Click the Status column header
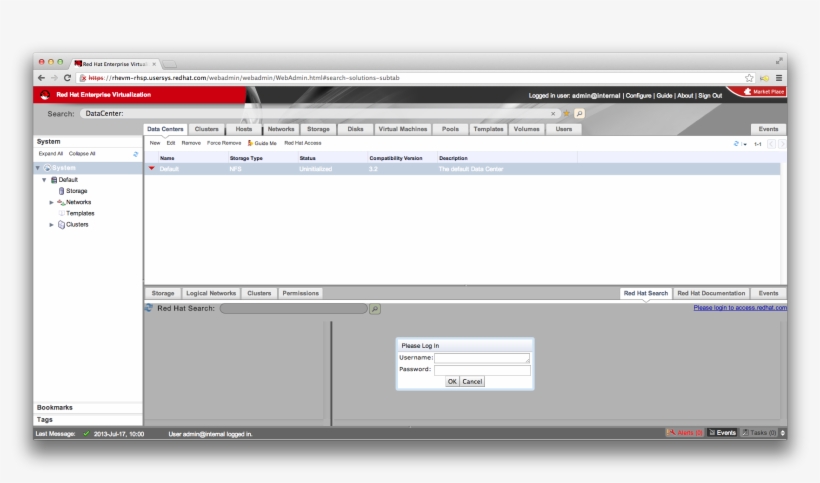 click(x=308, y=158)
